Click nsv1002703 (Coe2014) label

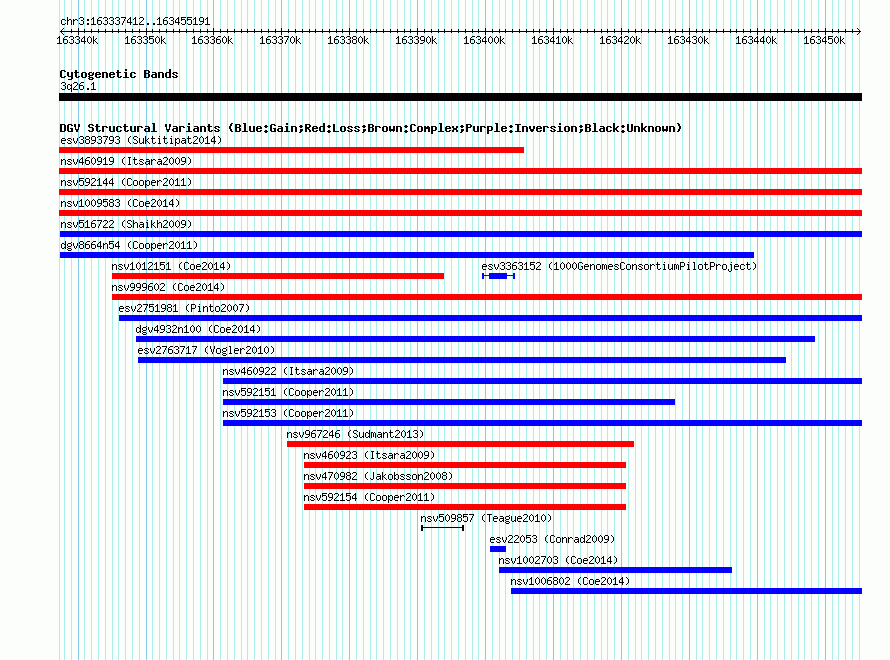point(558,560)
